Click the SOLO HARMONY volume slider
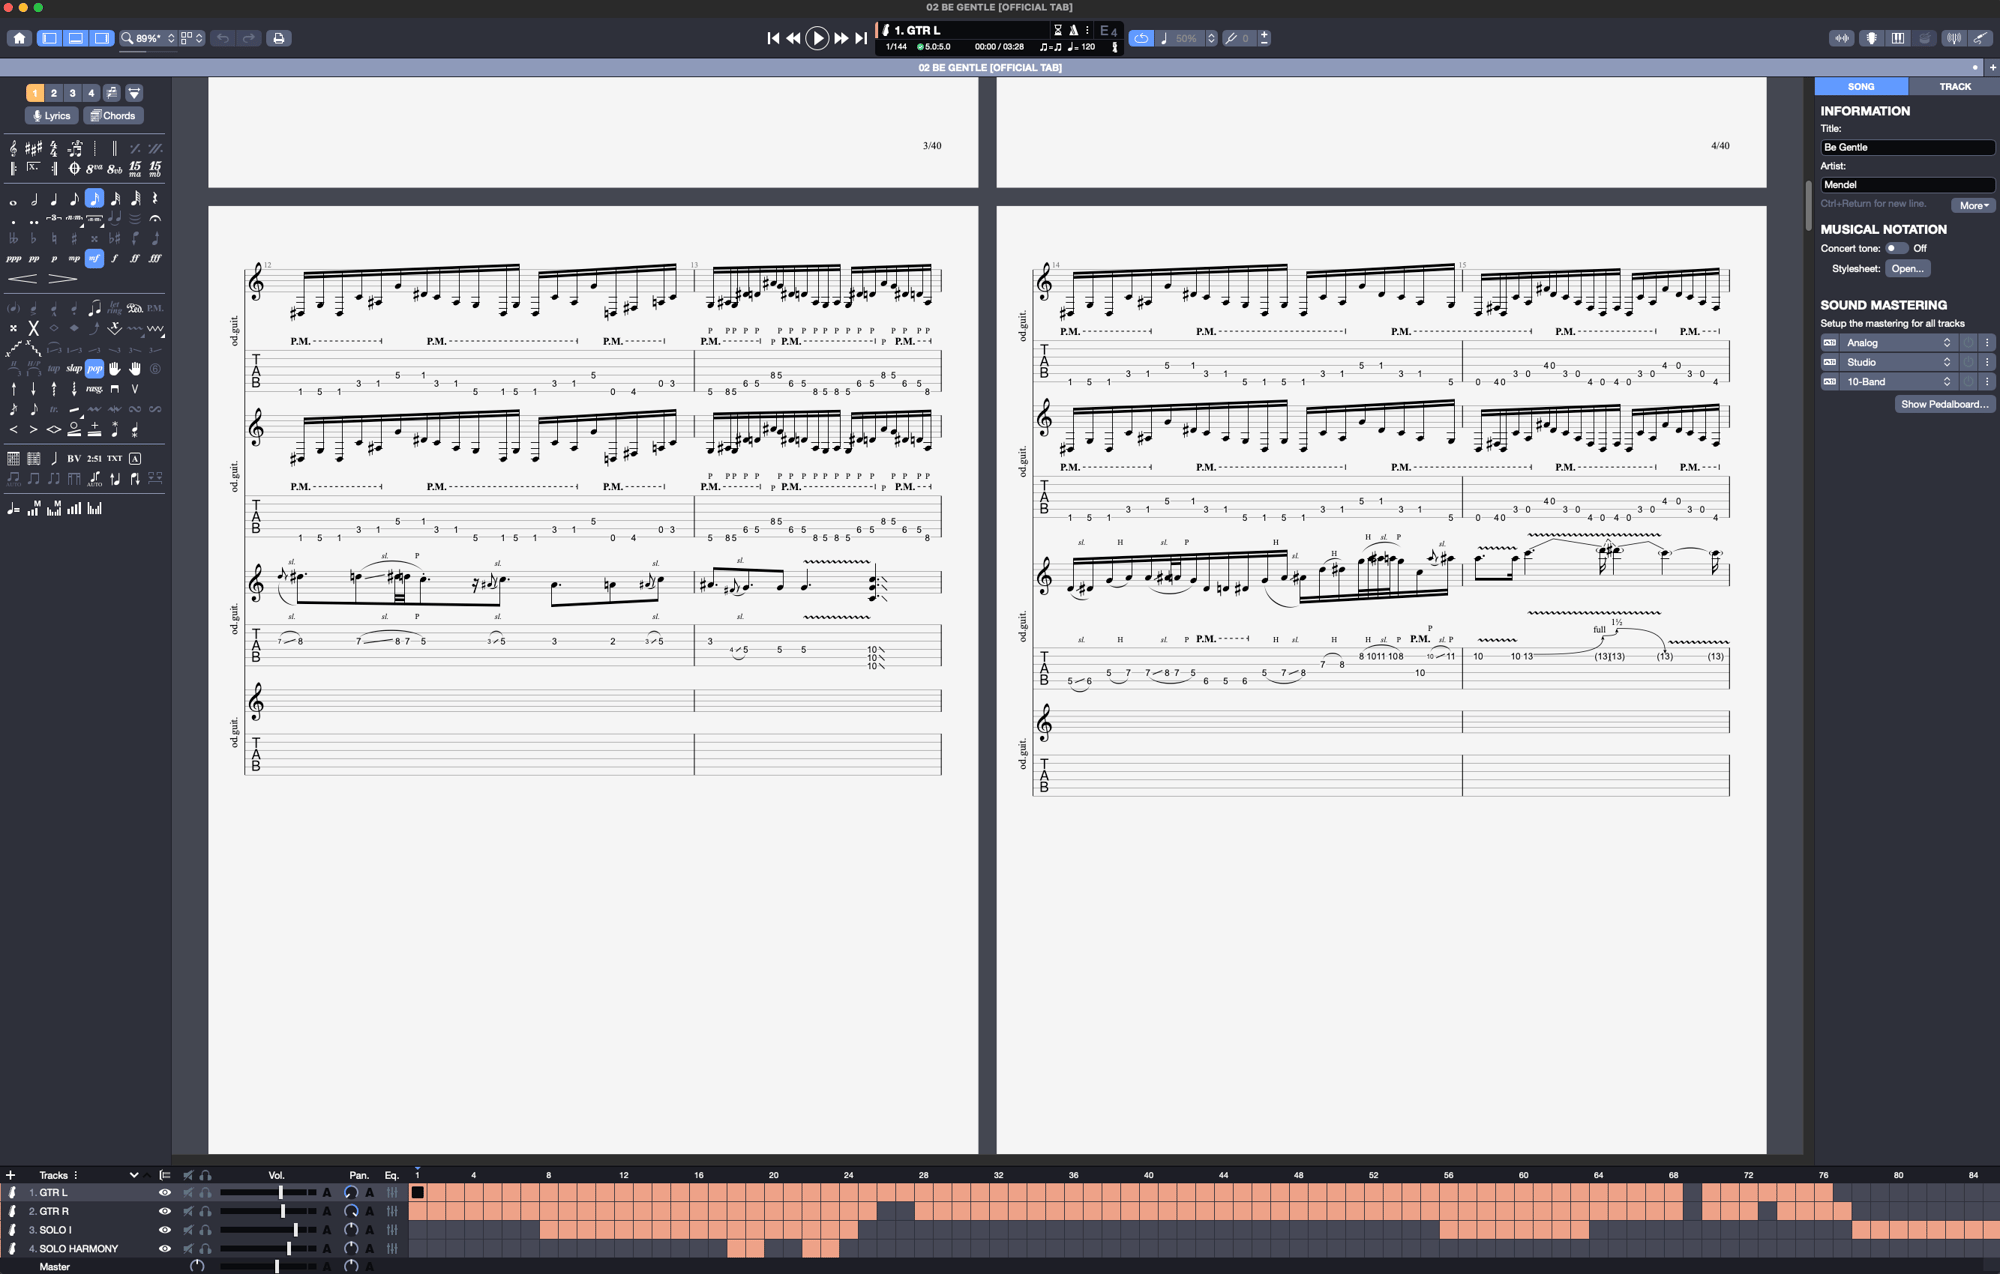The width and height of the screenshot is (2000, 1274). (288, 1248)
